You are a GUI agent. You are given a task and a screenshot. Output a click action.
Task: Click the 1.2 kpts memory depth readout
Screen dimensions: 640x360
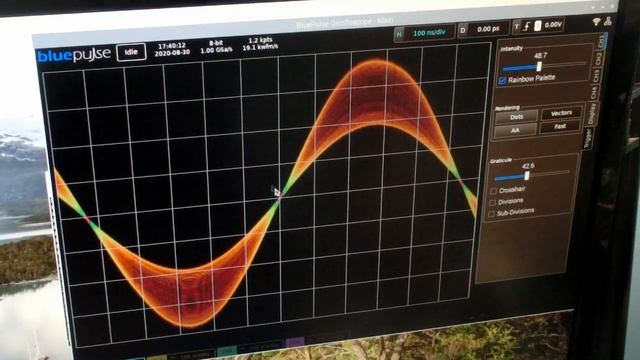point(260,40)
